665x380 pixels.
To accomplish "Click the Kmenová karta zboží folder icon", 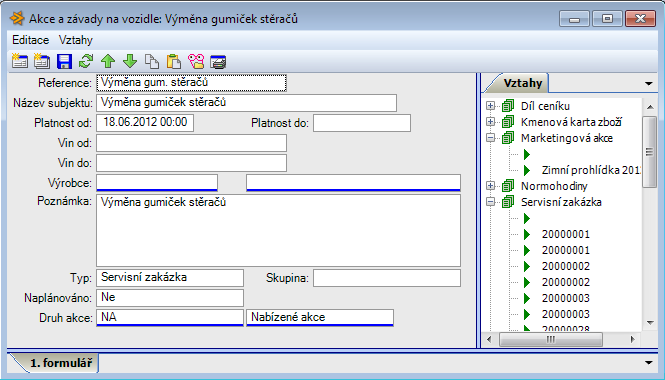I will click(x=508, y=122).
